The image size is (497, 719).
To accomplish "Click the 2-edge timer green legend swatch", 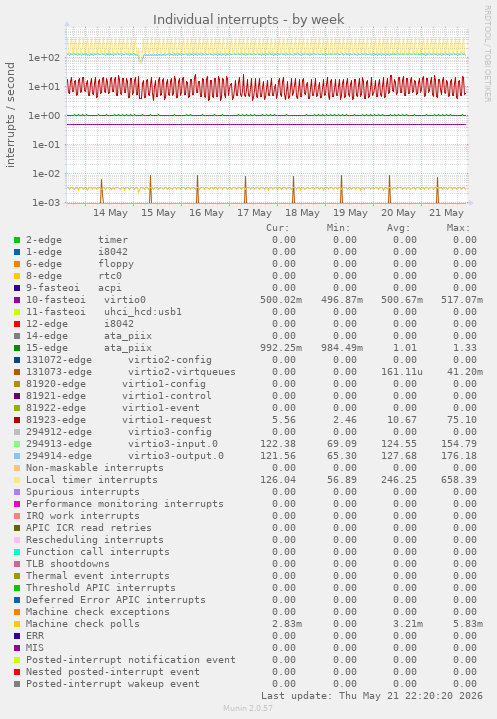I will coord(17,240).
